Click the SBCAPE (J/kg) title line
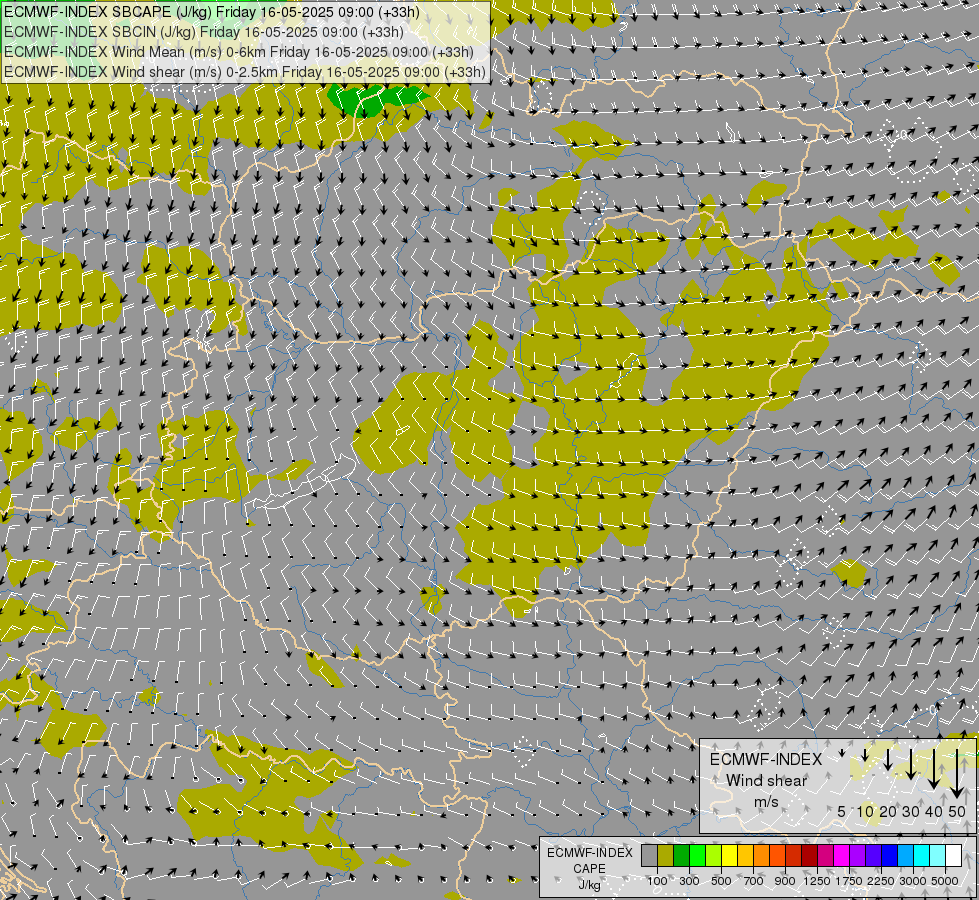 [x=212, y=12]
